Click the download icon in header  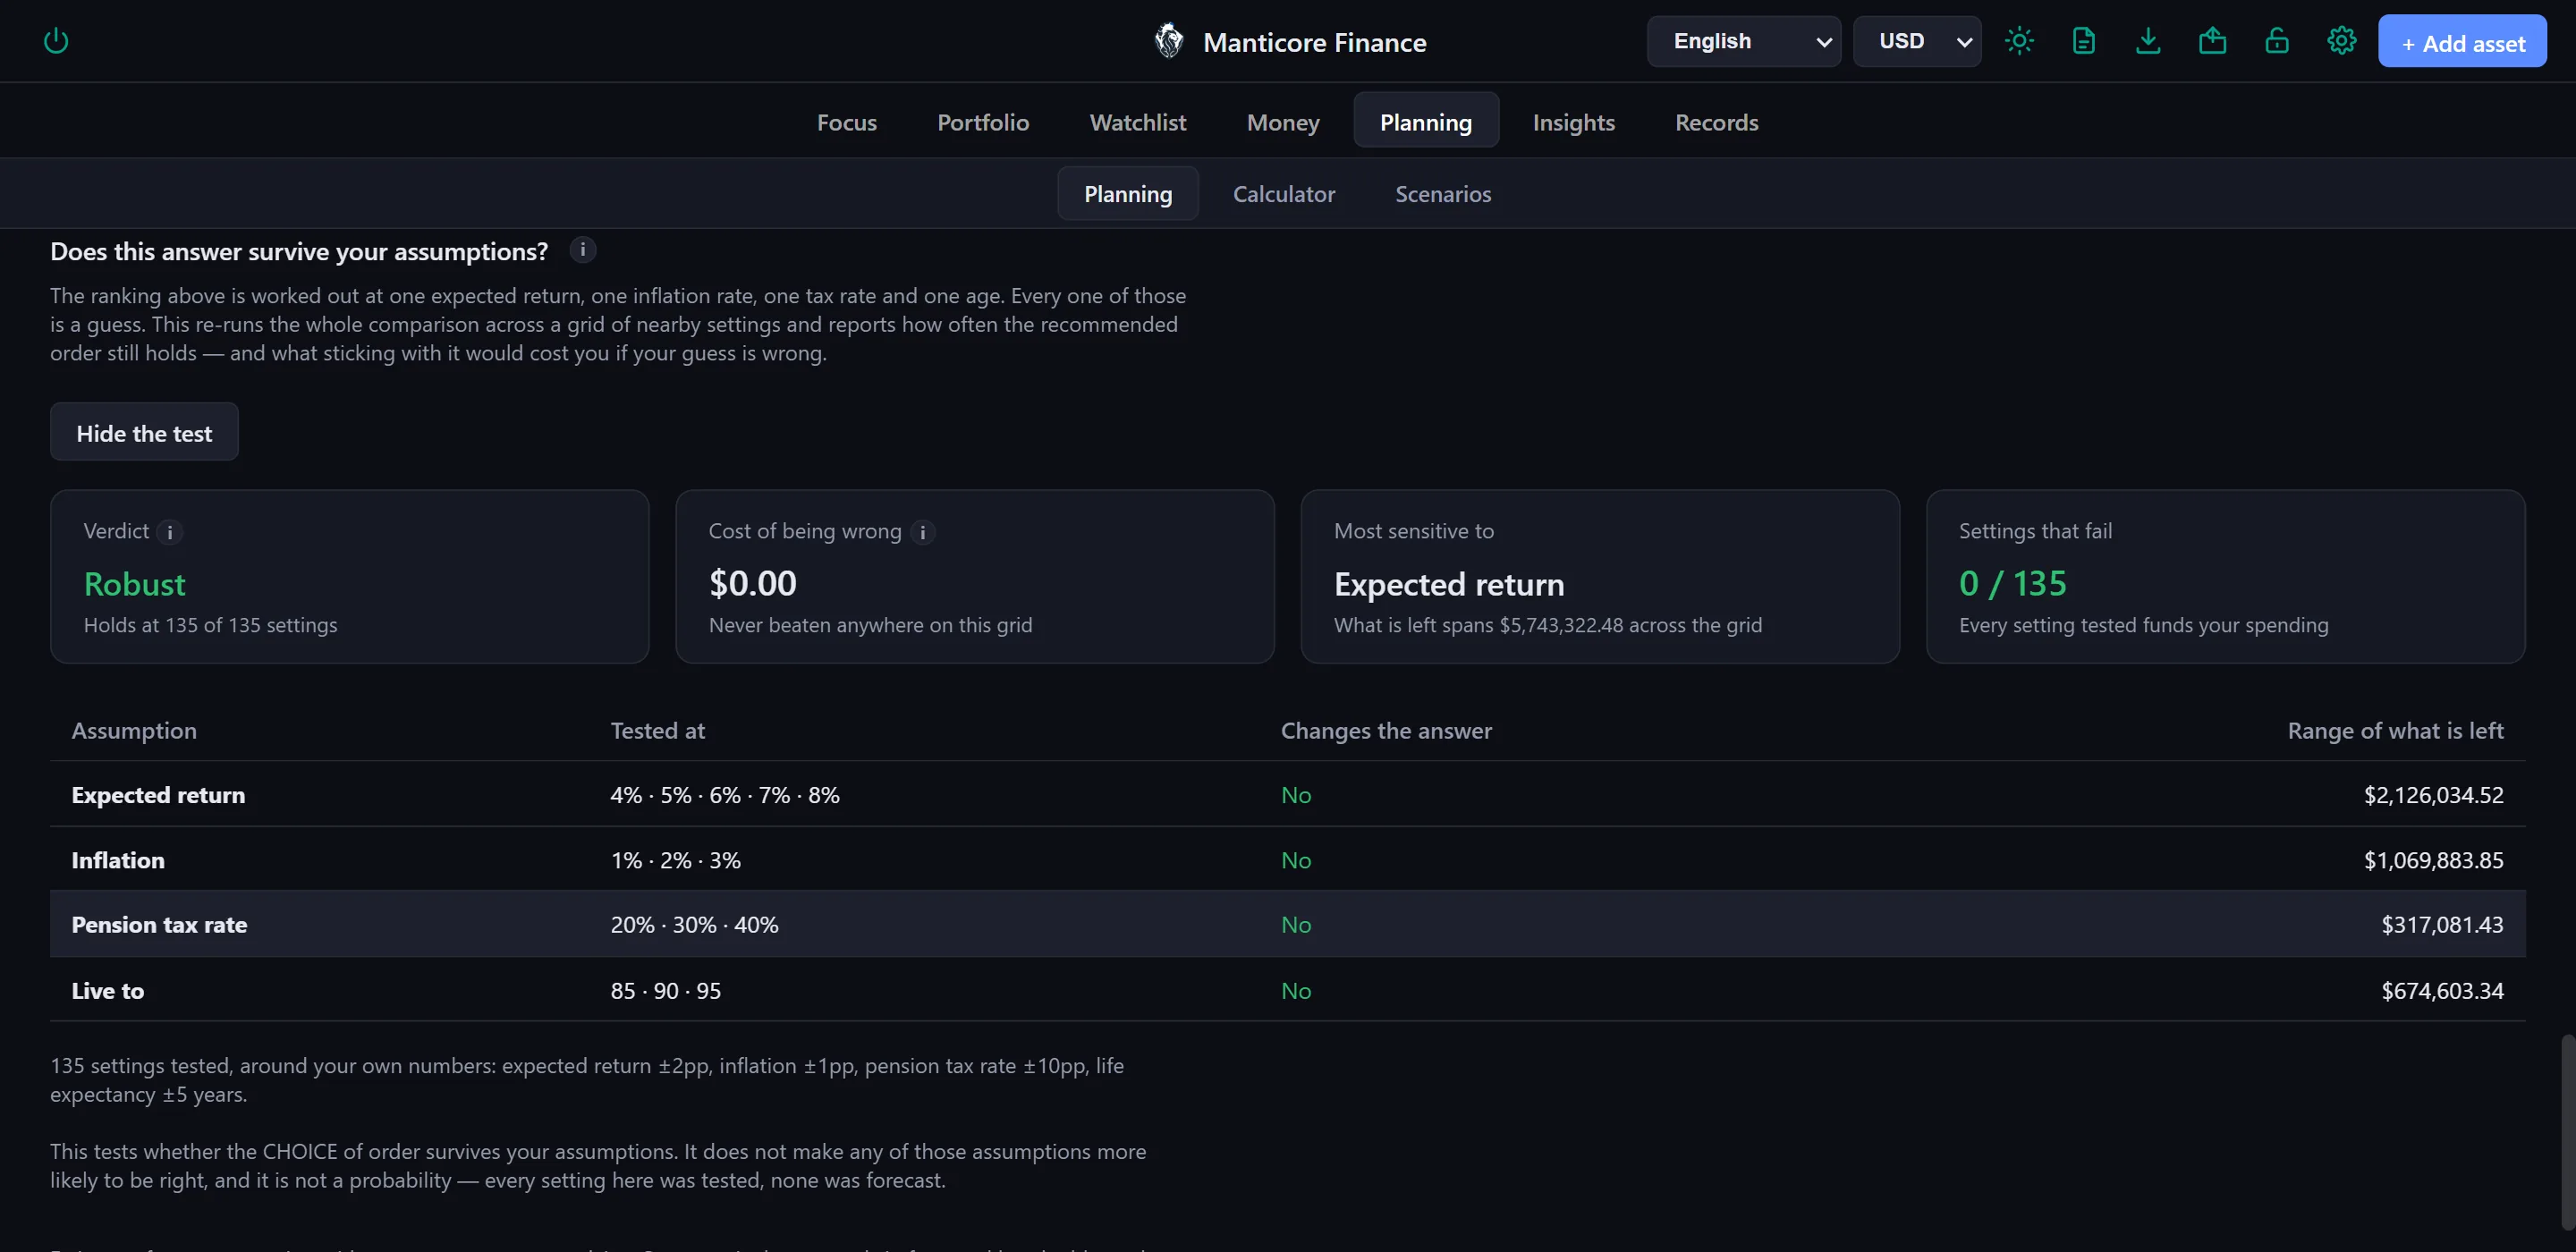click(2148, 41)
